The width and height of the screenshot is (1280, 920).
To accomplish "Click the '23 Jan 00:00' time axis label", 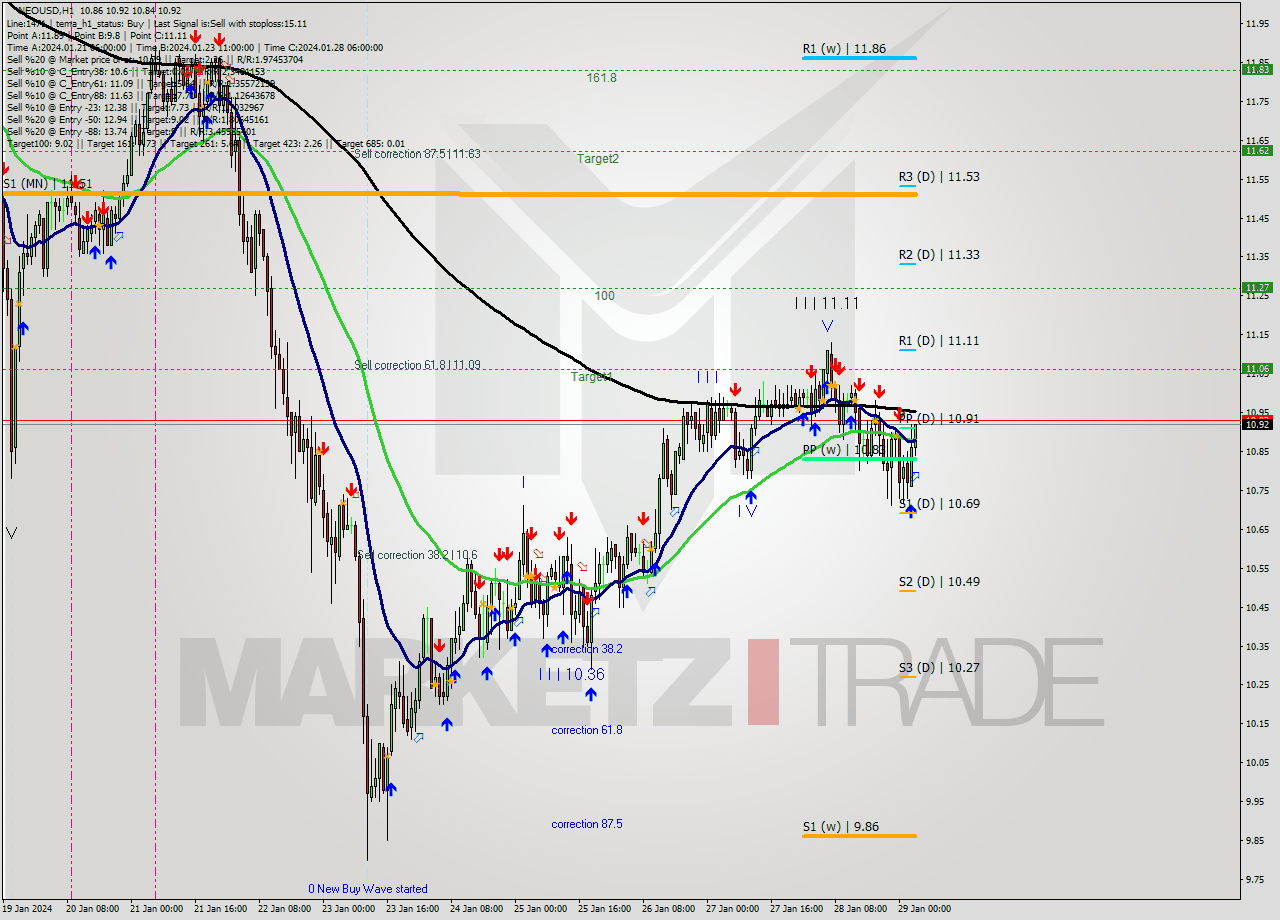I will (x=349, y=909).
